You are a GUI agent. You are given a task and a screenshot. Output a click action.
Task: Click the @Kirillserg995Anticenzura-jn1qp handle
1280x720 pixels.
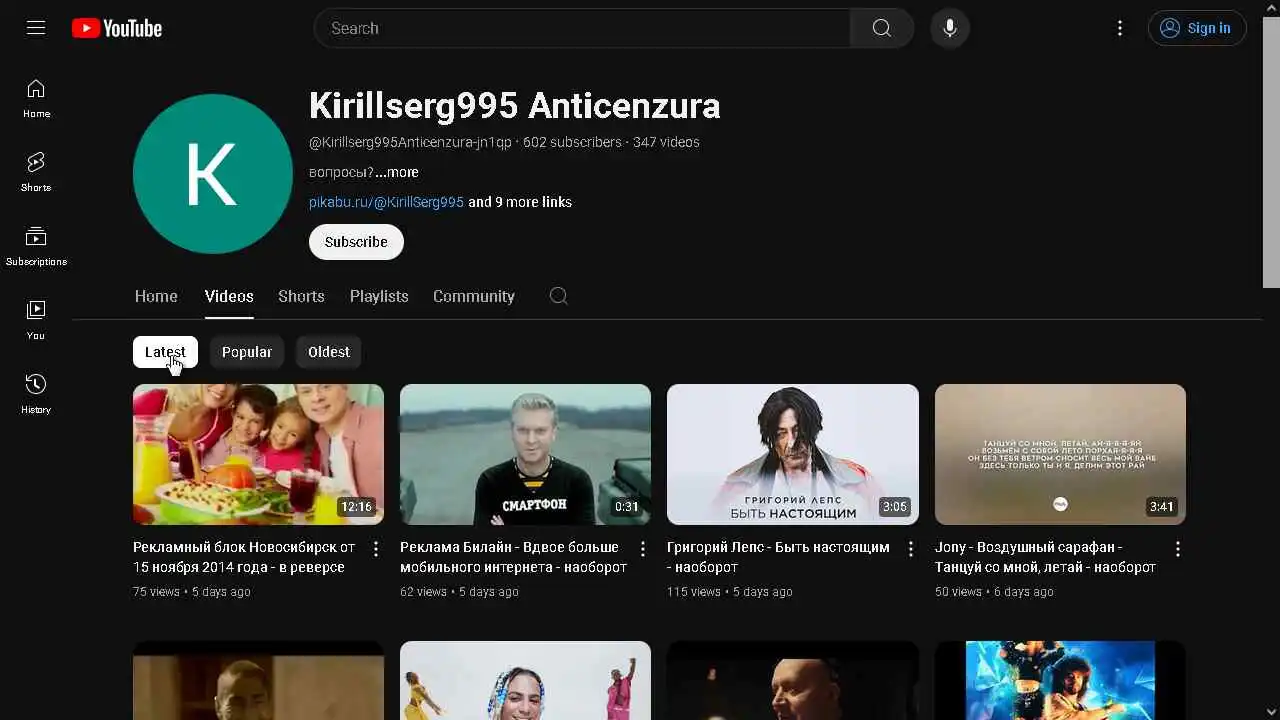(410, 142)
